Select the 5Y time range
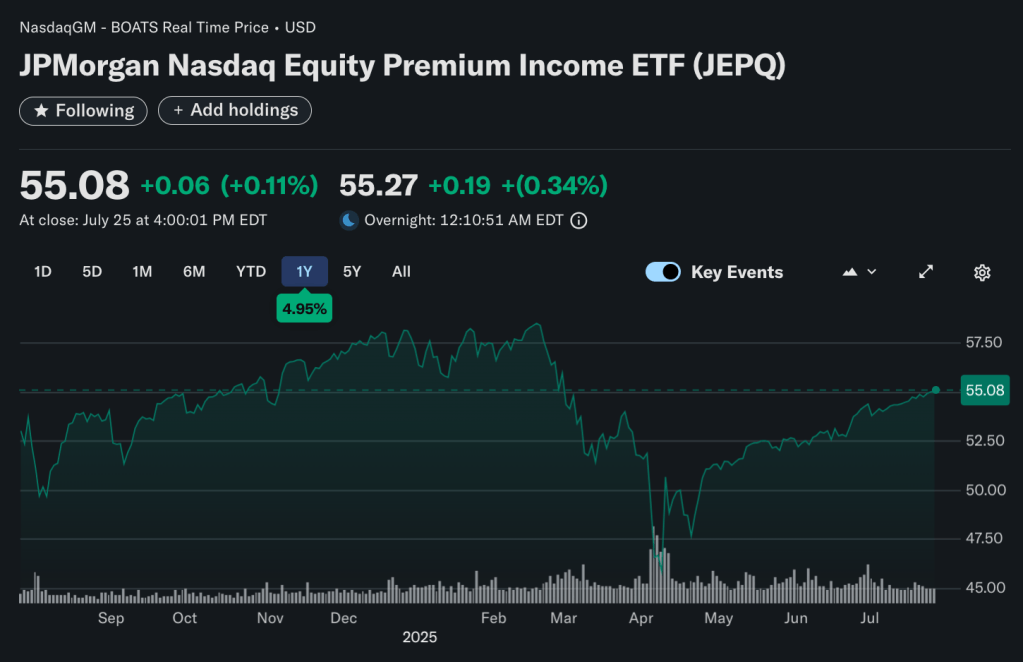Viewport: 1023px width, 662px height. [351, 271]
